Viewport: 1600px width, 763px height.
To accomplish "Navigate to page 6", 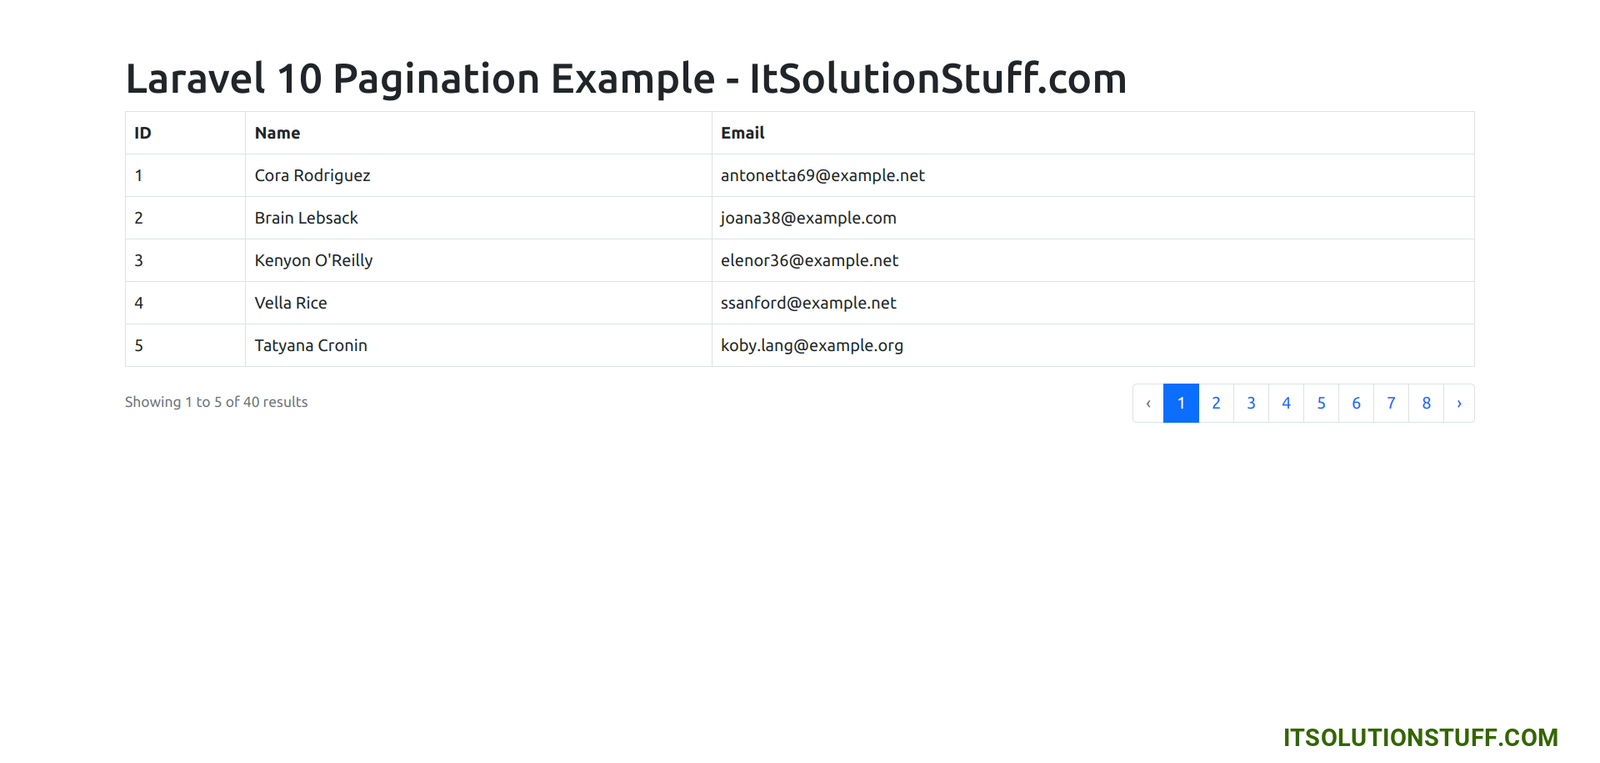I will click(1356, 403).
